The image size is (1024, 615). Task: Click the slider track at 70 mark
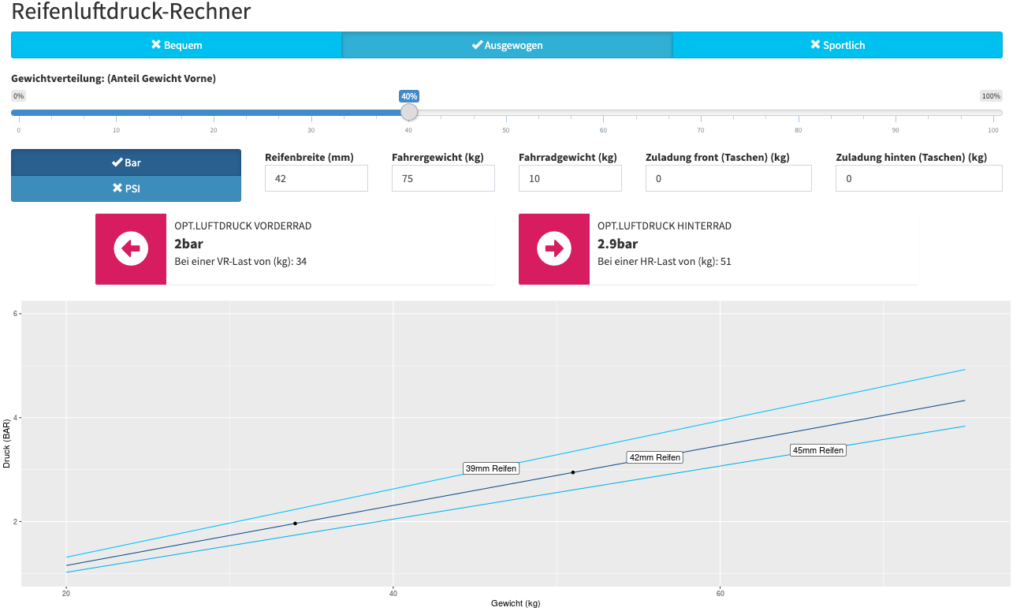pos(700,113)
